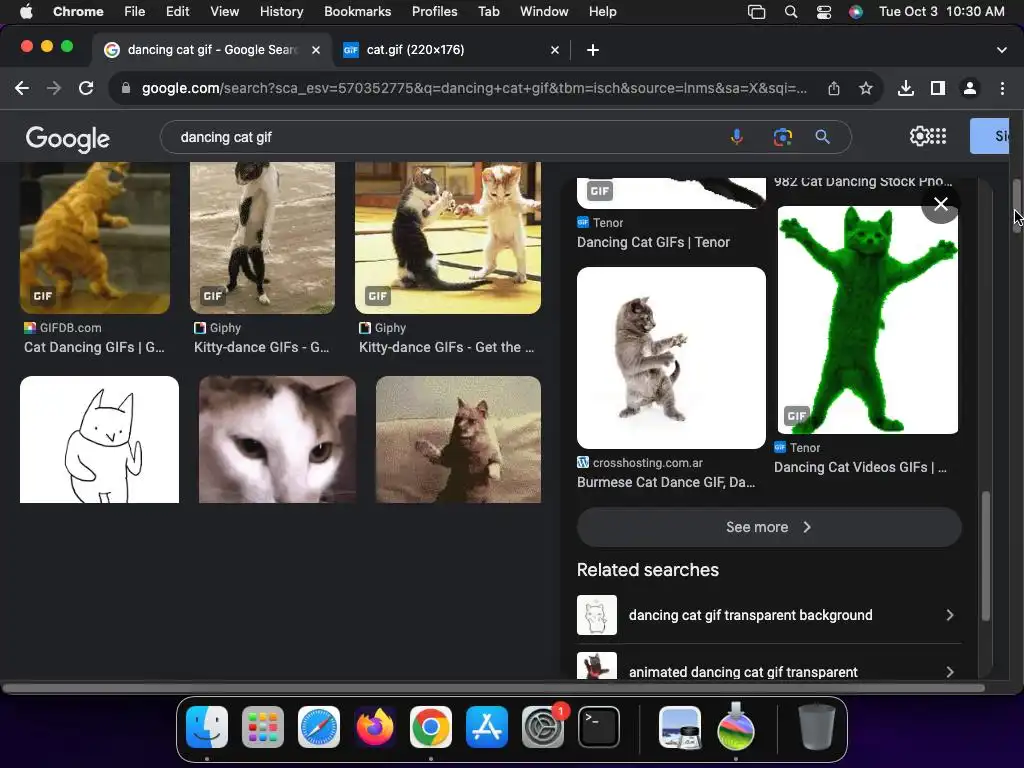Viewport: 1024px width, 768px height.
Task: Start voice search with microphone icon
Action: pos(737,137)
